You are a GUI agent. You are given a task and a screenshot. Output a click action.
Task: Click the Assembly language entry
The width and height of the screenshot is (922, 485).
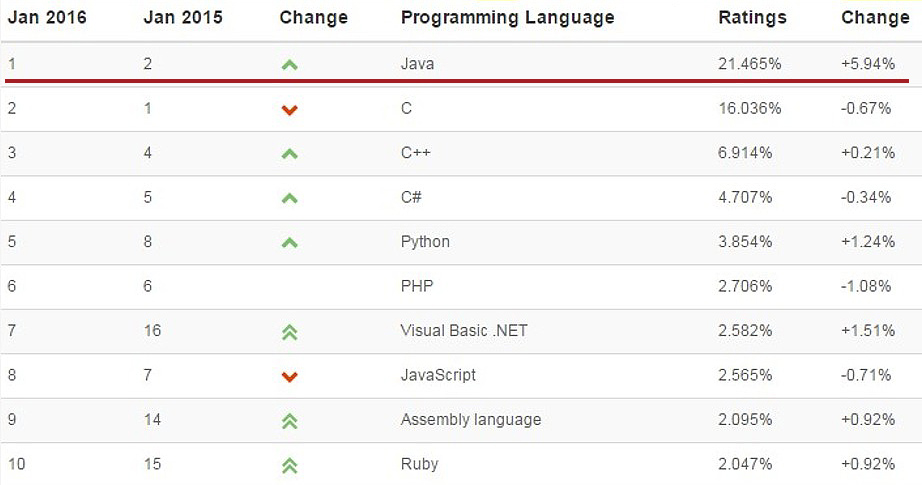(x=471, y=420)
